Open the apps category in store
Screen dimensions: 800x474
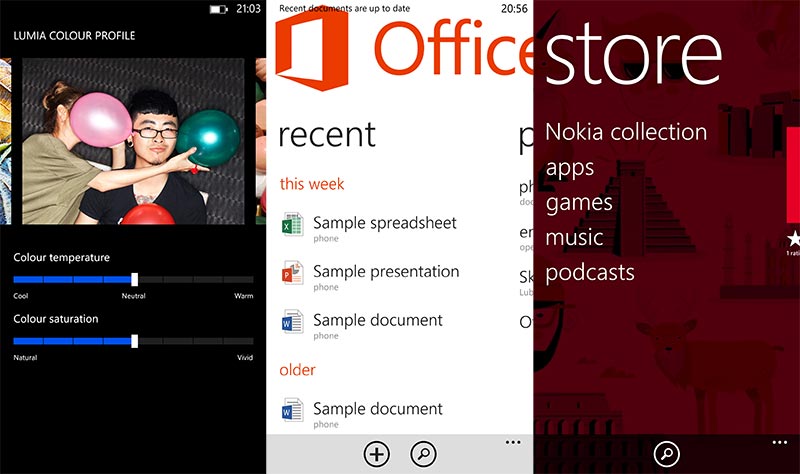(x=570, y=167)
